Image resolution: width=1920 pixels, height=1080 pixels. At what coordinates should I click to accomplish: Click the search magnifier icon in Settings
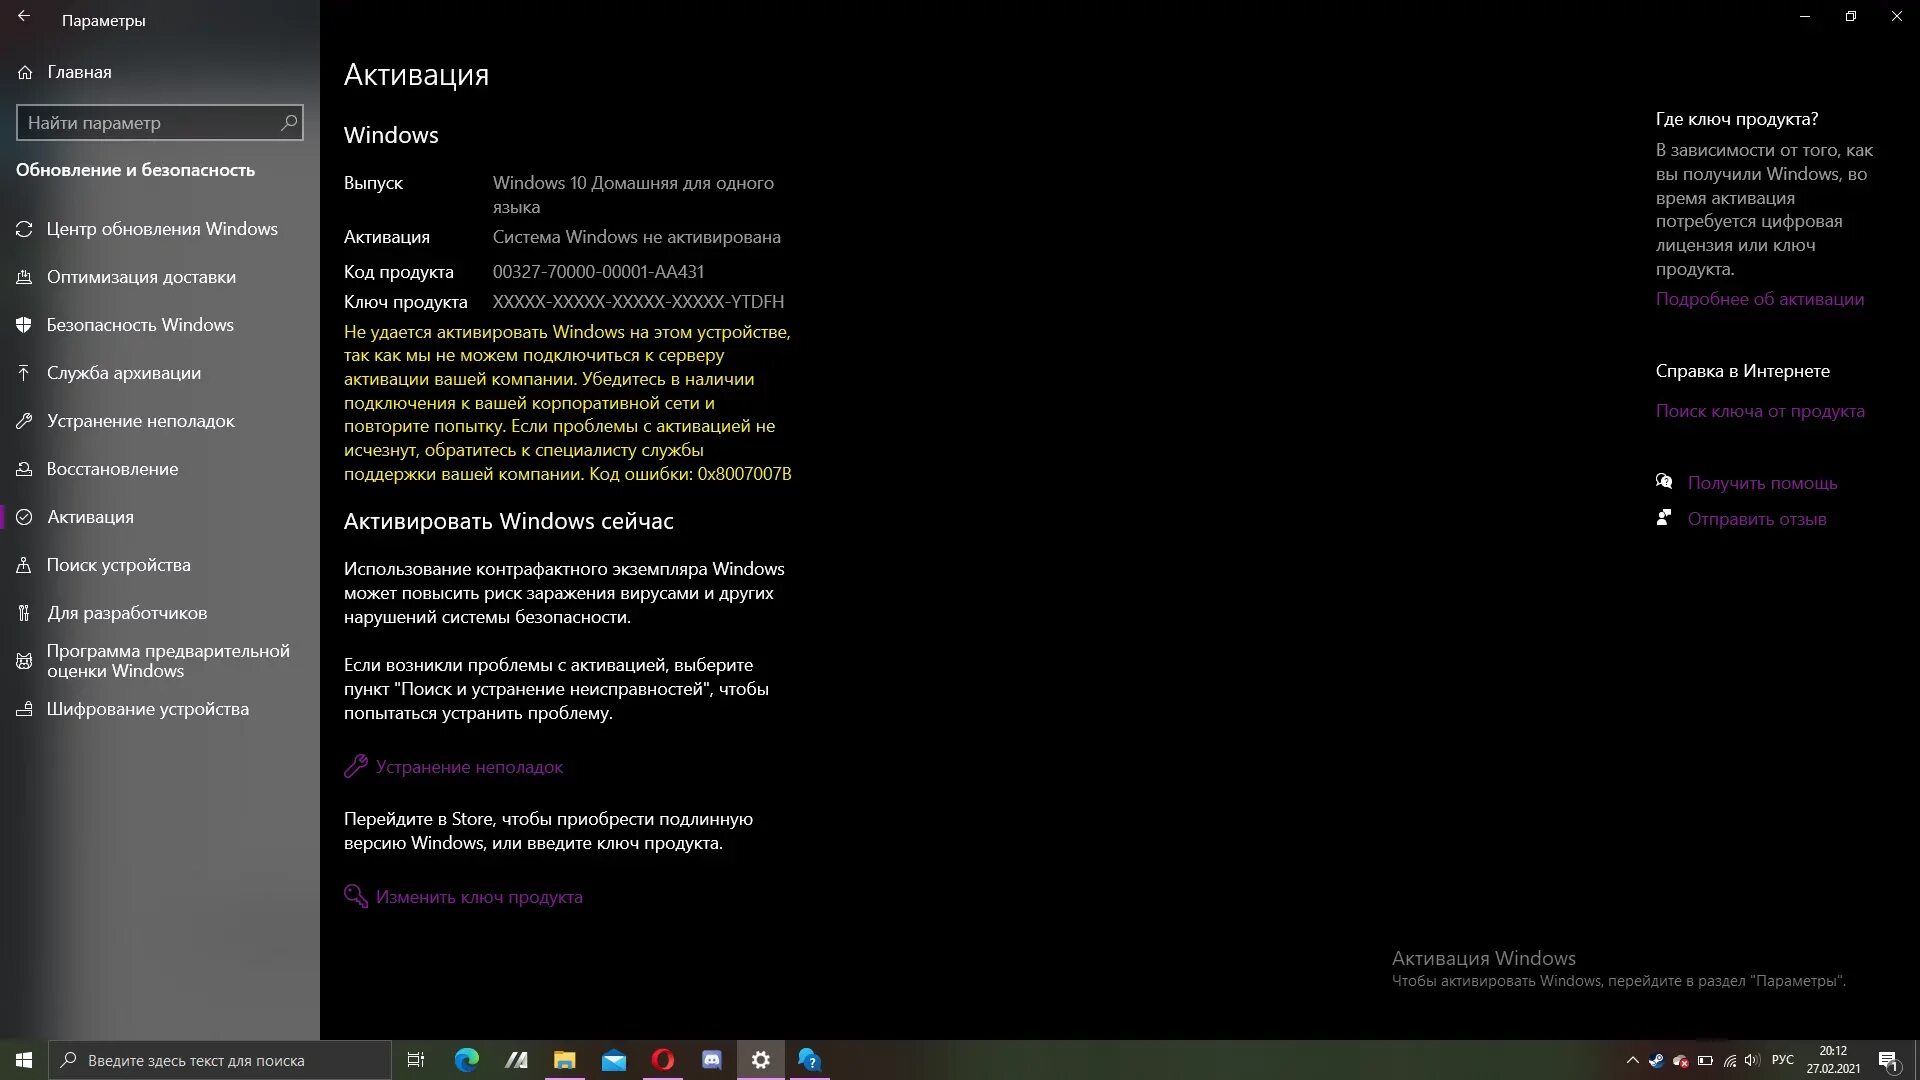point(289,122)
